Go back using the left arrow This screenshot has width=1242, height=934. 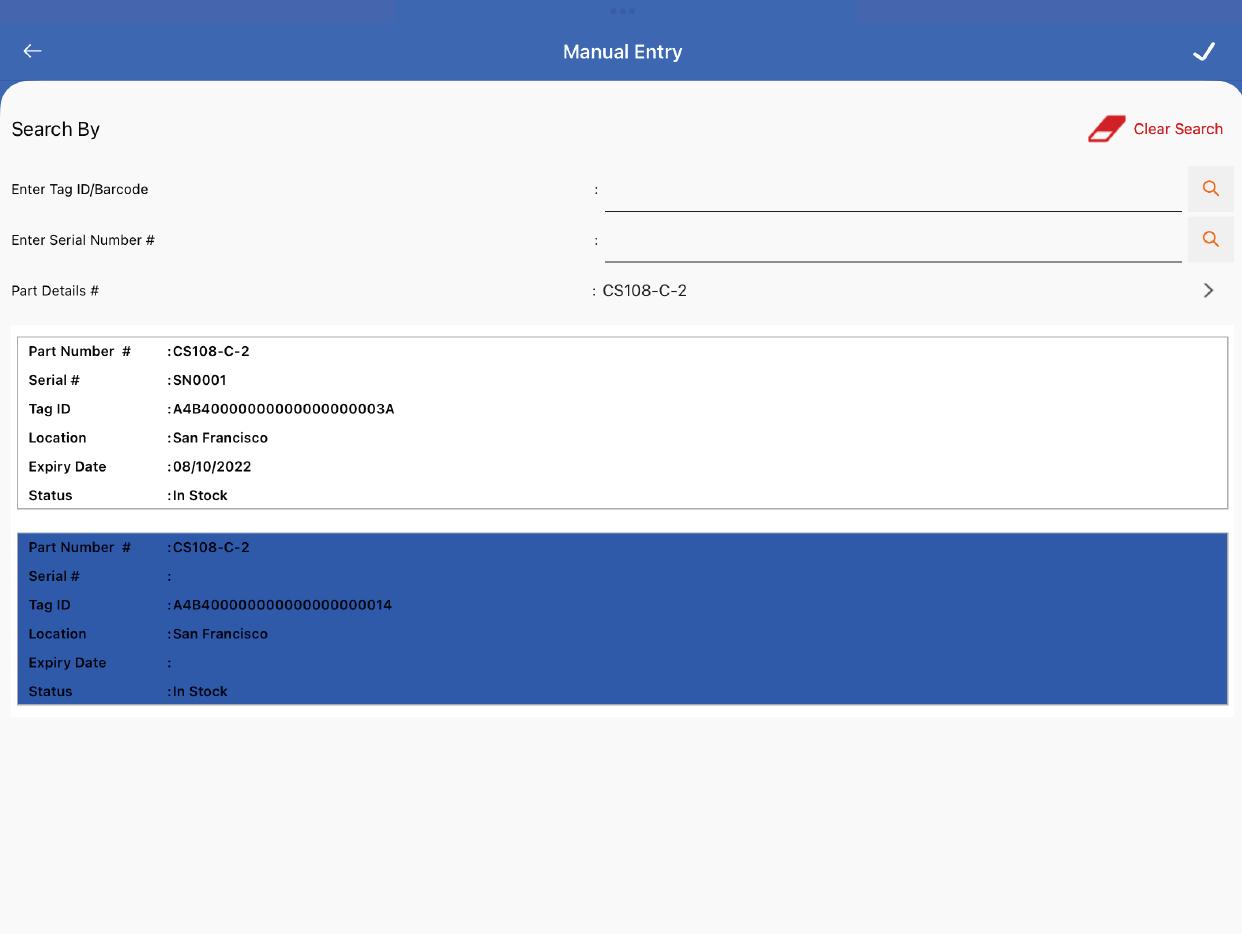click(x=33, y=51)
